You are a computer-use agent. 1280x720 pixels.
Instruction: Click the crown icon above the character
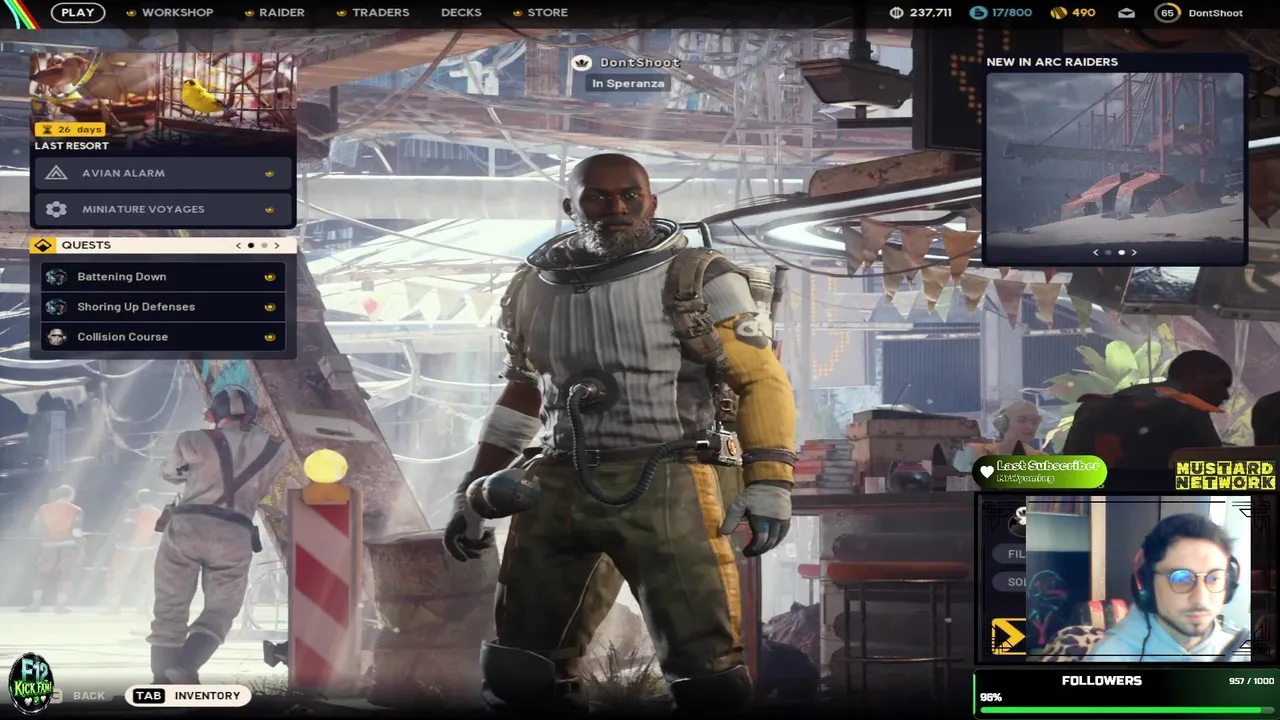click(581, 63)
